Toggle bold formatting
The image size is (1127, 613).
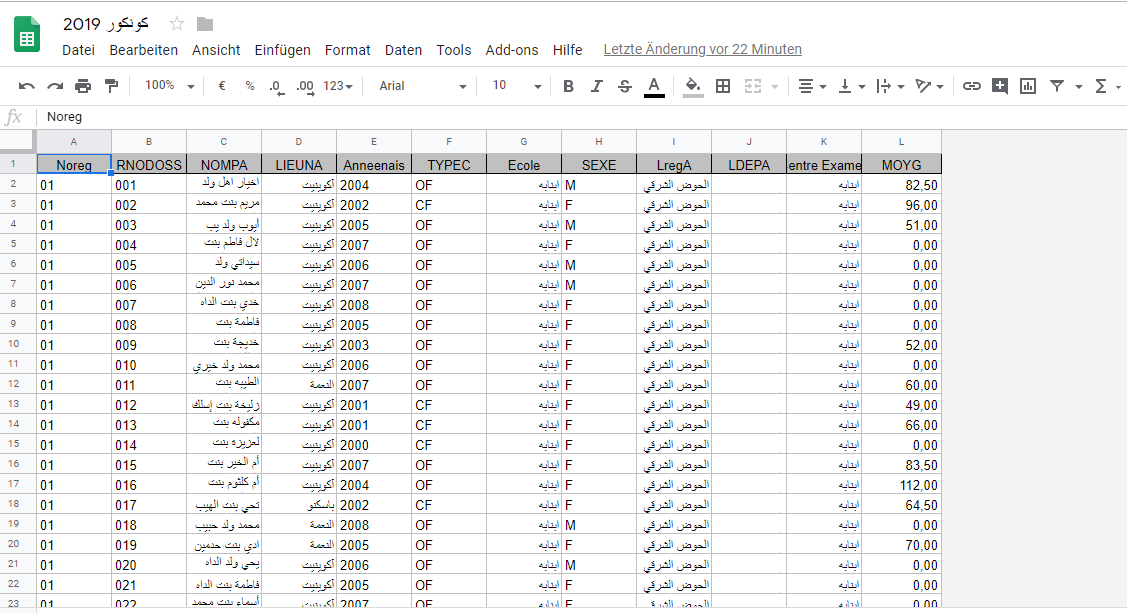(x=568, y=87)
